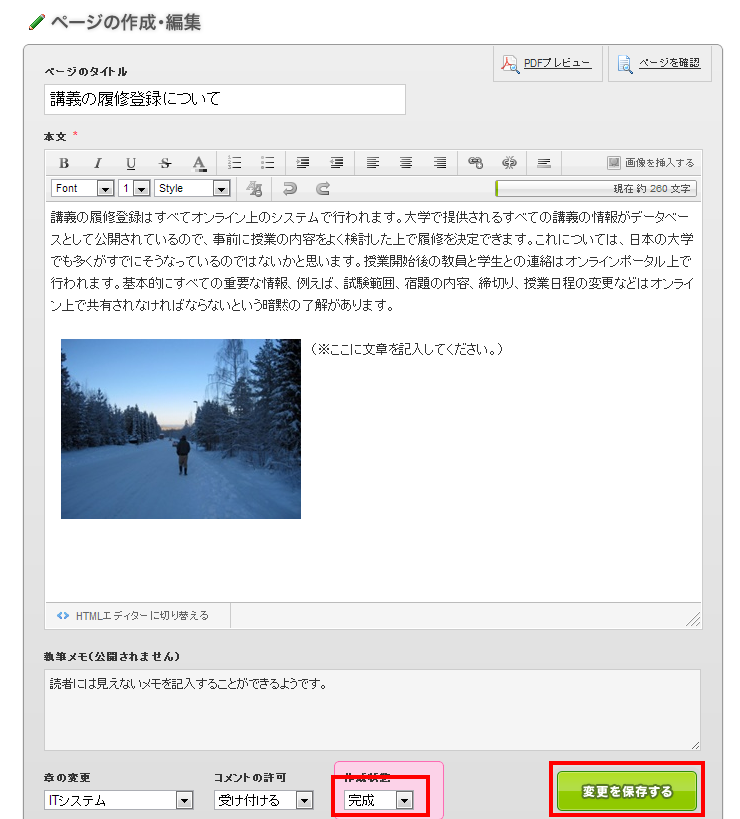Apply italic formatting
The image size is (740, 819).
(x=98, y=163)
